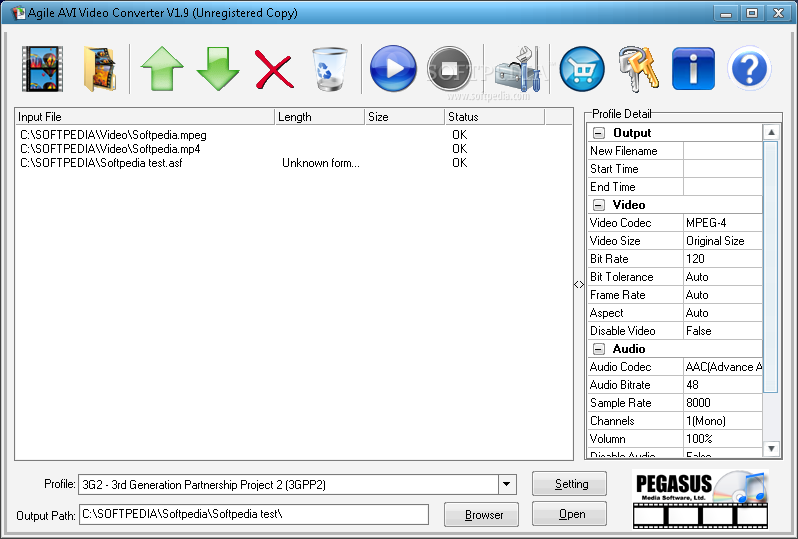Click the Pegasus Media Software logo
The width and height of the screenshot is (798, 539).
(700, 498)
